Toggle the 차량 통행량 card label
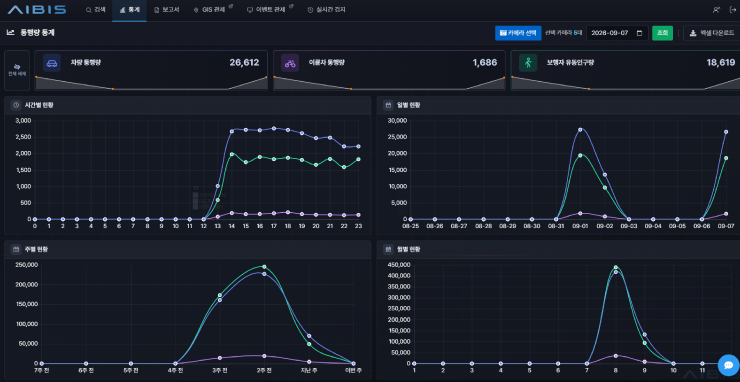740x382 pixels. 85,63
